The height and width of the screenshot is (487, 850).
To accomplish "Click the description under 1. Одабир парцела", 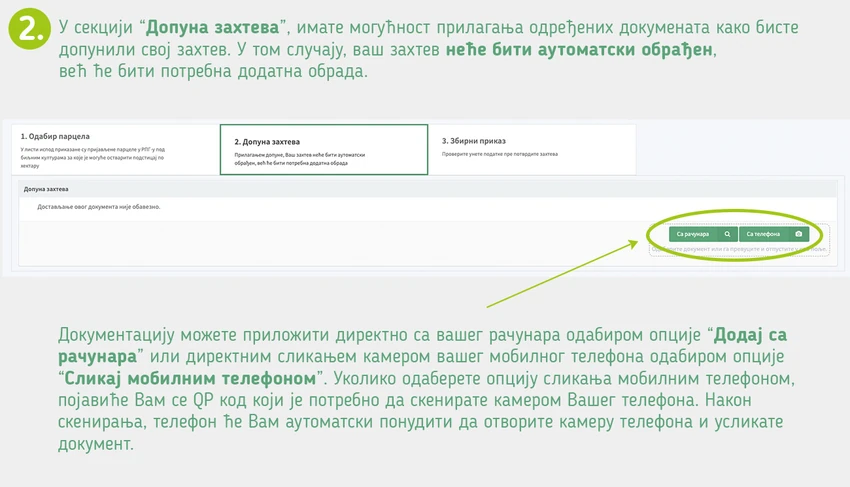I will point(93,157).
